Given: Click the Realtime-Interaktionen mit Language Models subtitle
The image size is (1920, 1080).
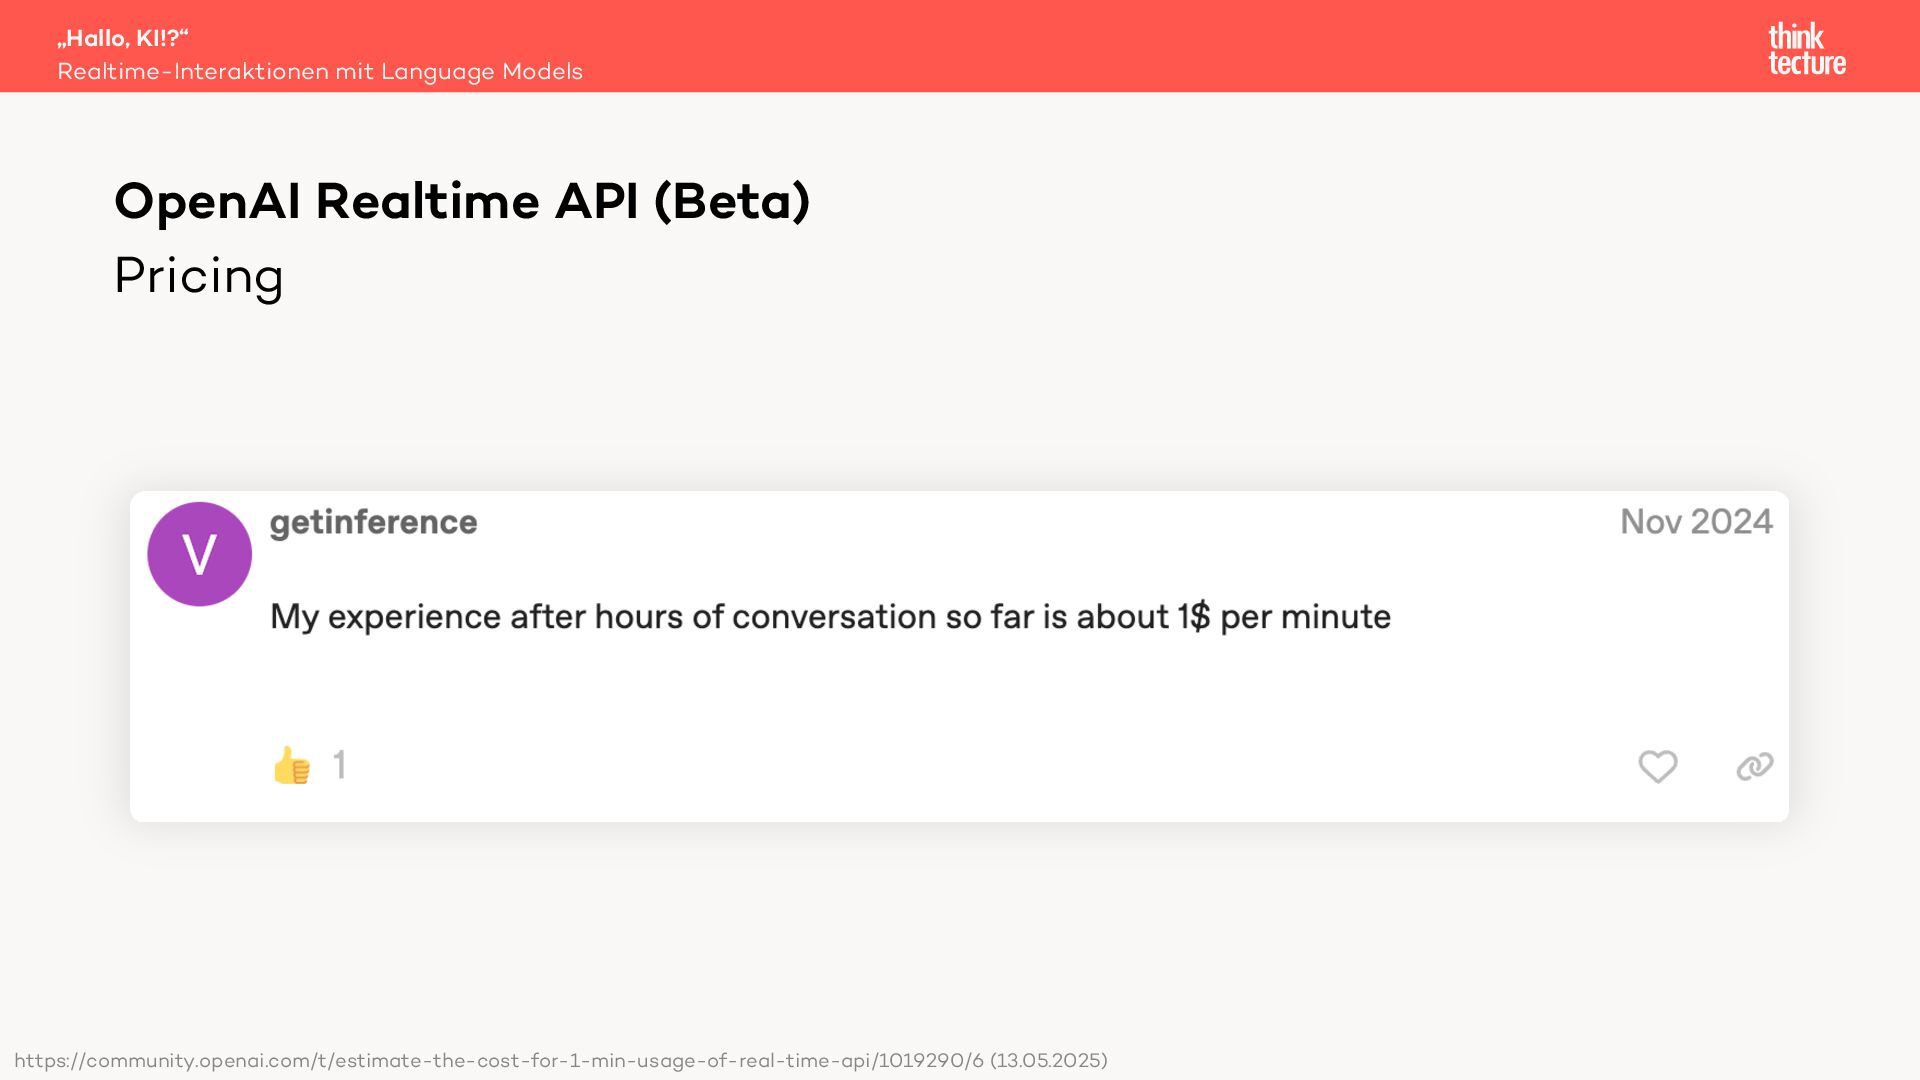Looking at the screenshot, I should tap(320, 72).
